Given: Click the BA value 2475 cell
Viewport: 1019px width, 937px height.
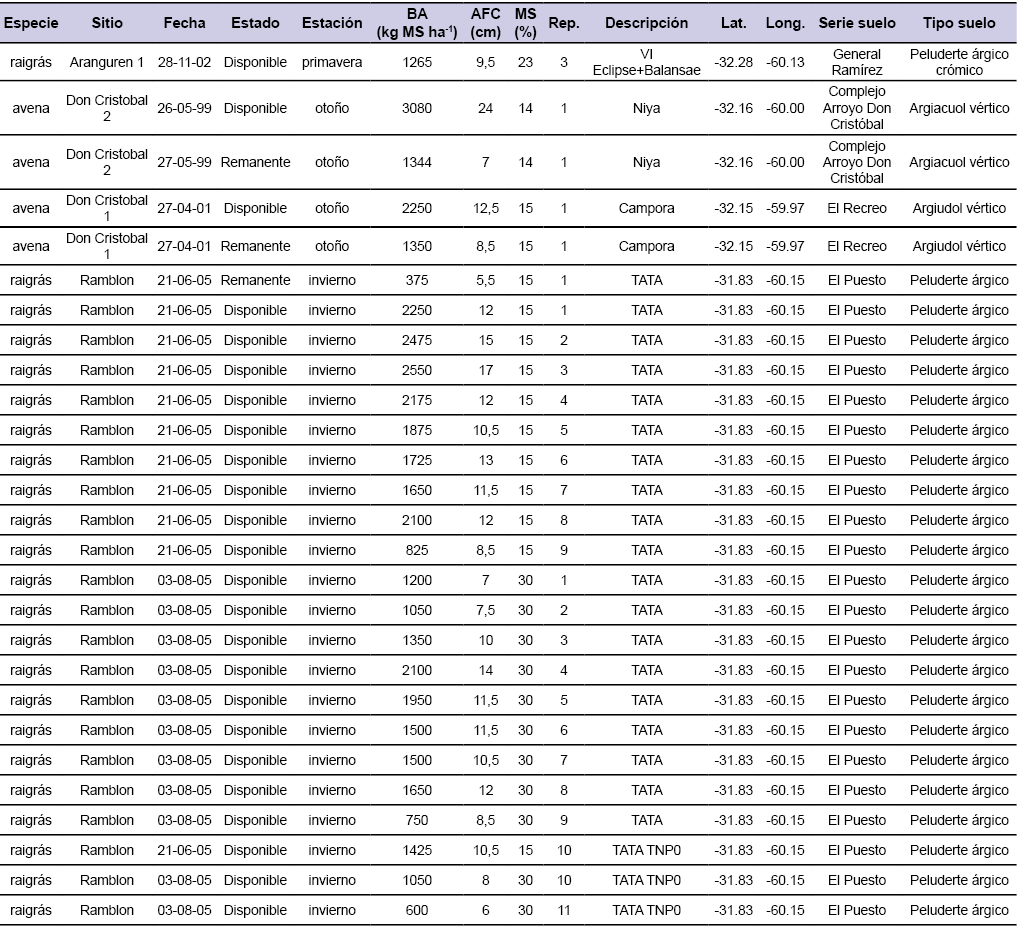Looking at the screenshot, I should pyautogui.click(x=417, y=340).
